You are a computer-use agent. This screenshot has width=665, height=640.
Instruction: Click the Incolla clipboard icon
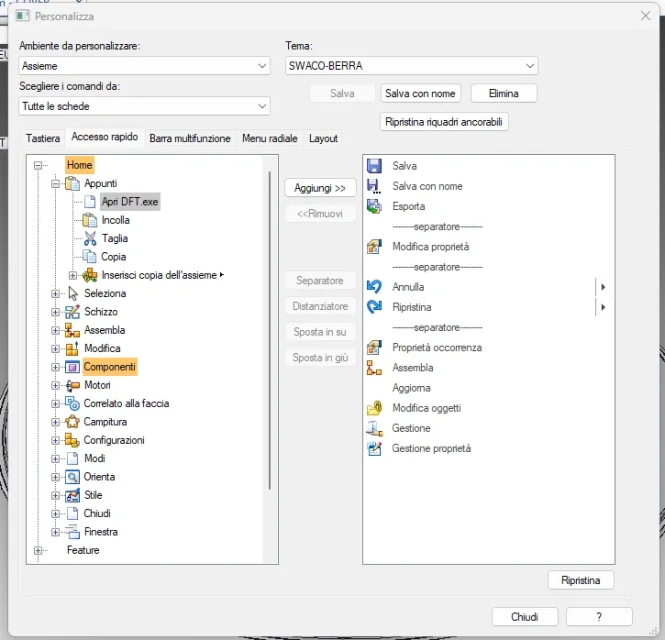90,220
